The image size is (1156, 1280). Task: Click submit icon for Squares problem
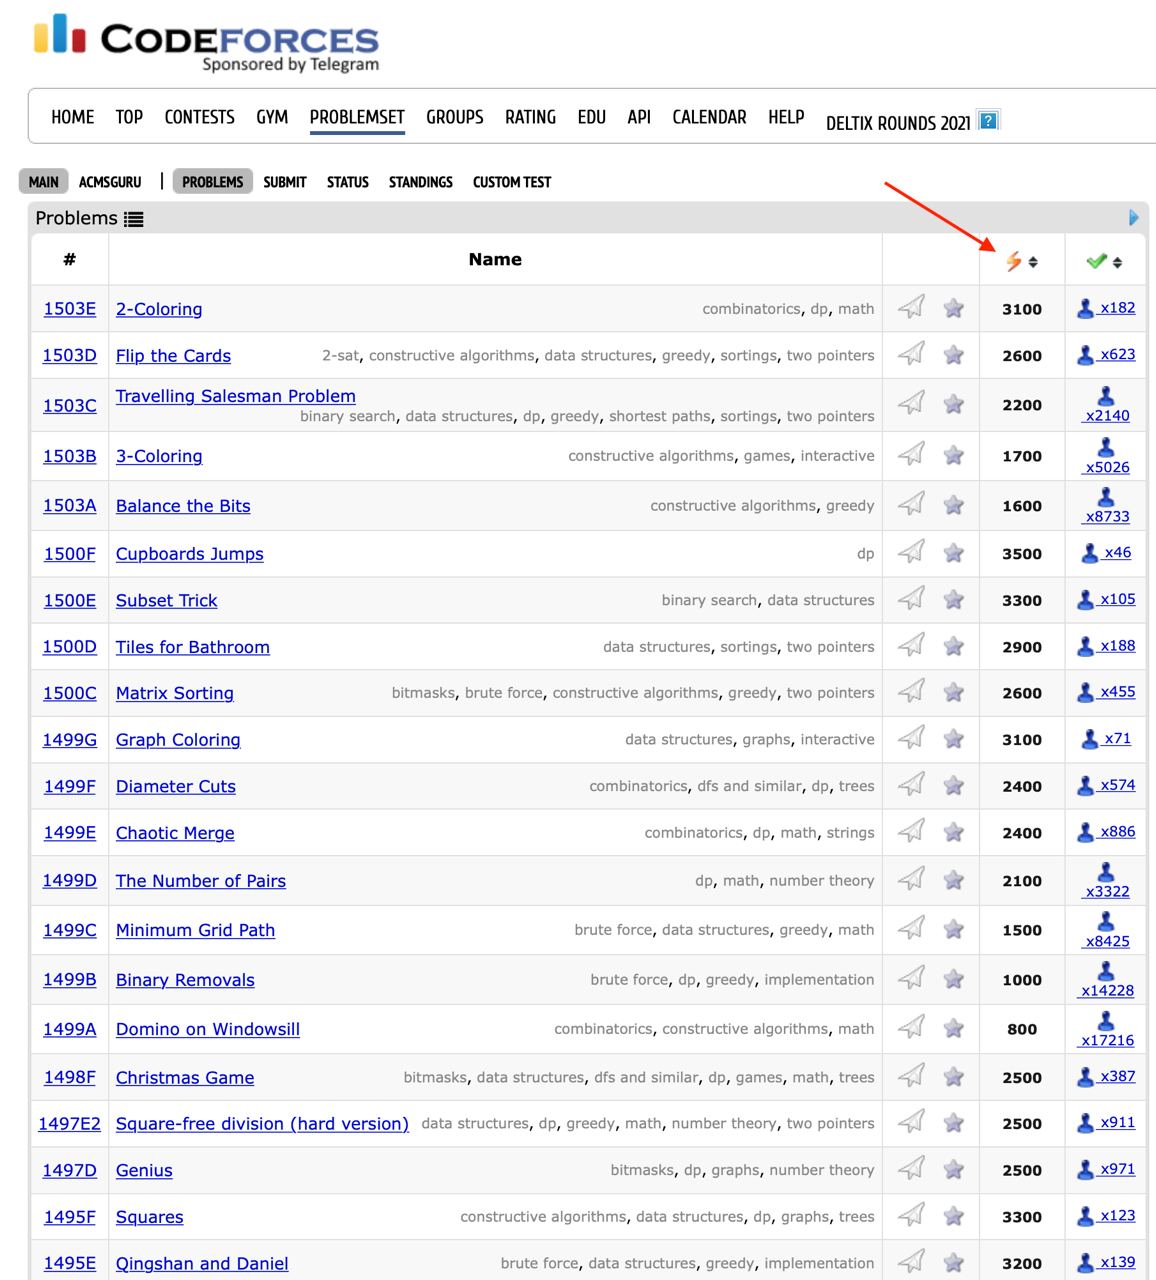(911, 1215)
